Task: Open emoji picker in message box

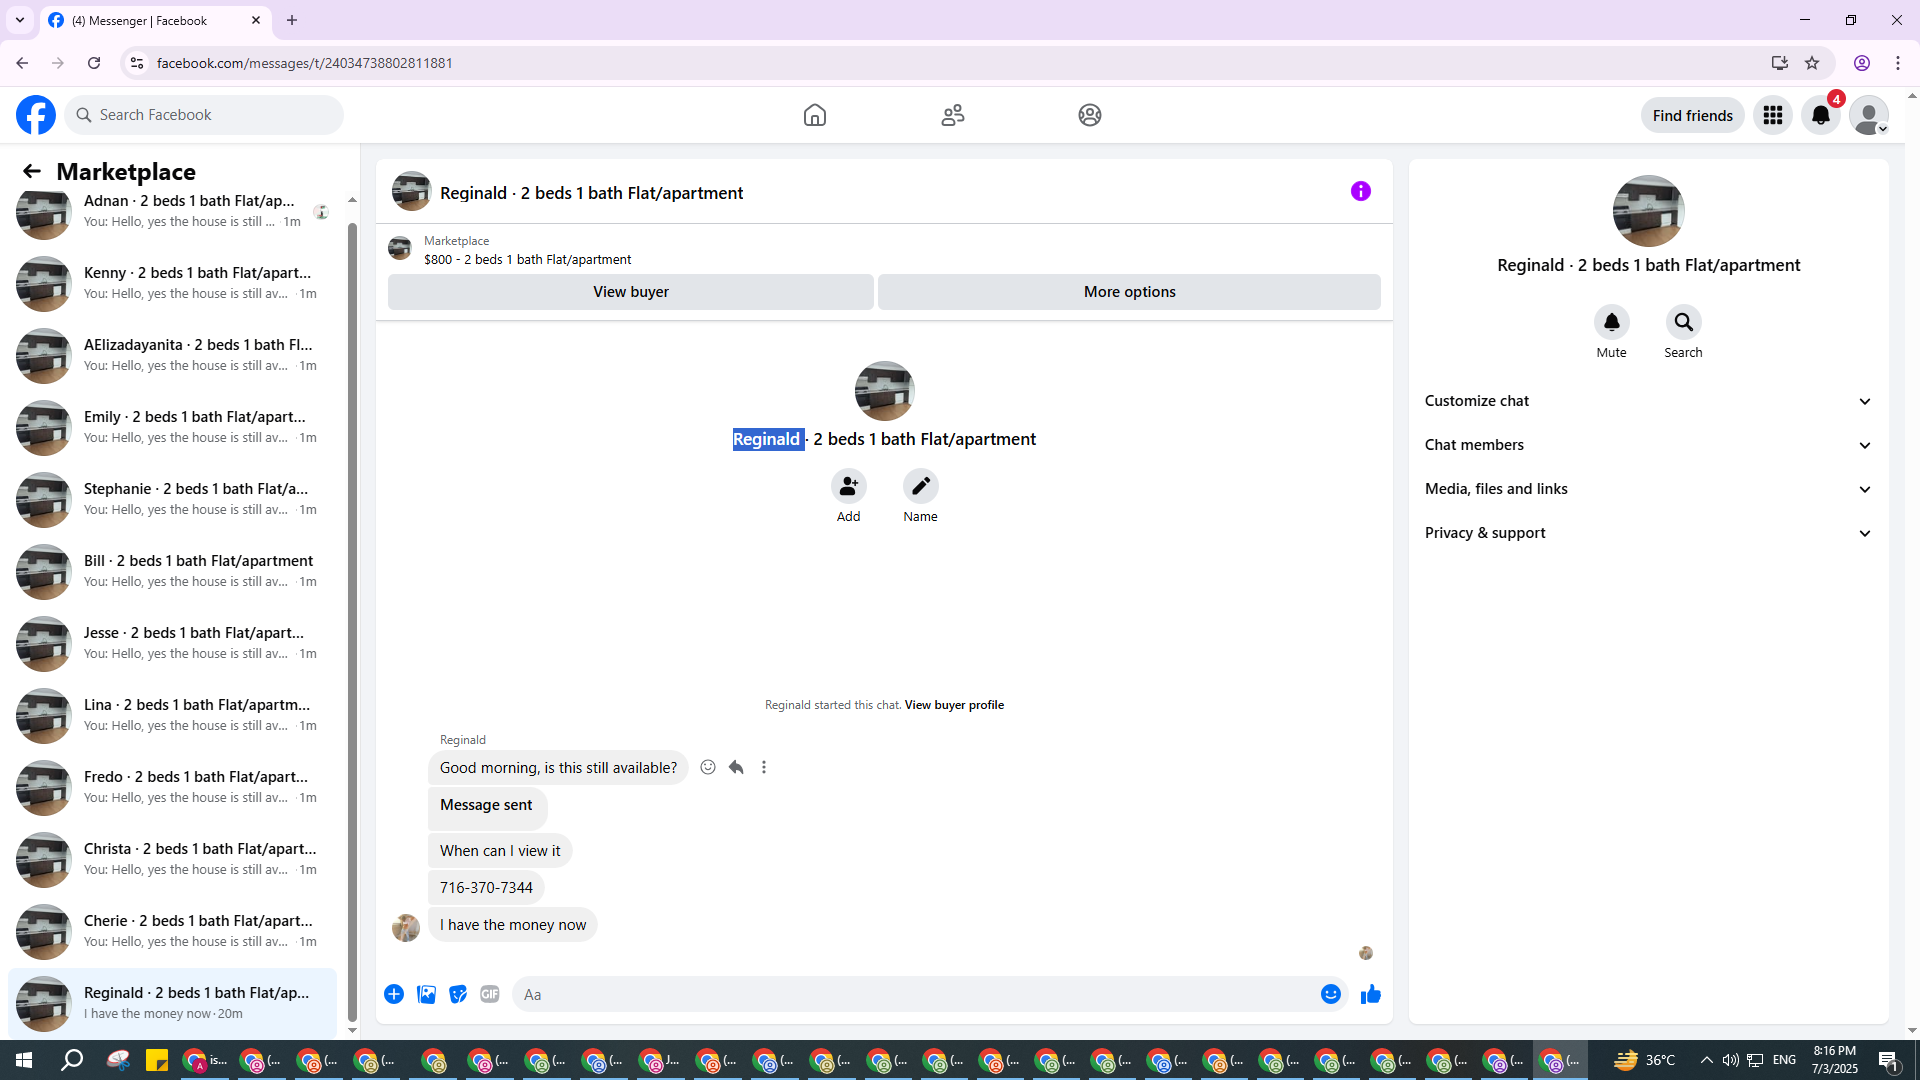Action: click(1330, 994)
